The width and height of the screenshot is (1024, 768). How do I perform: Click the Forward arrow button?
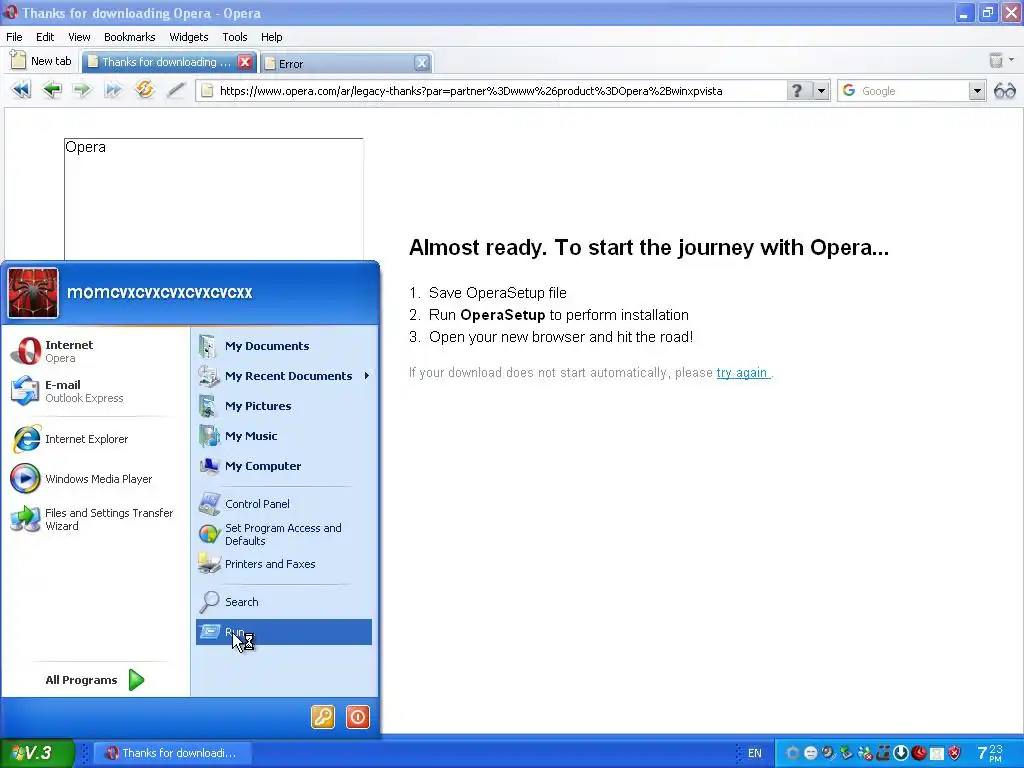(82, 89)
